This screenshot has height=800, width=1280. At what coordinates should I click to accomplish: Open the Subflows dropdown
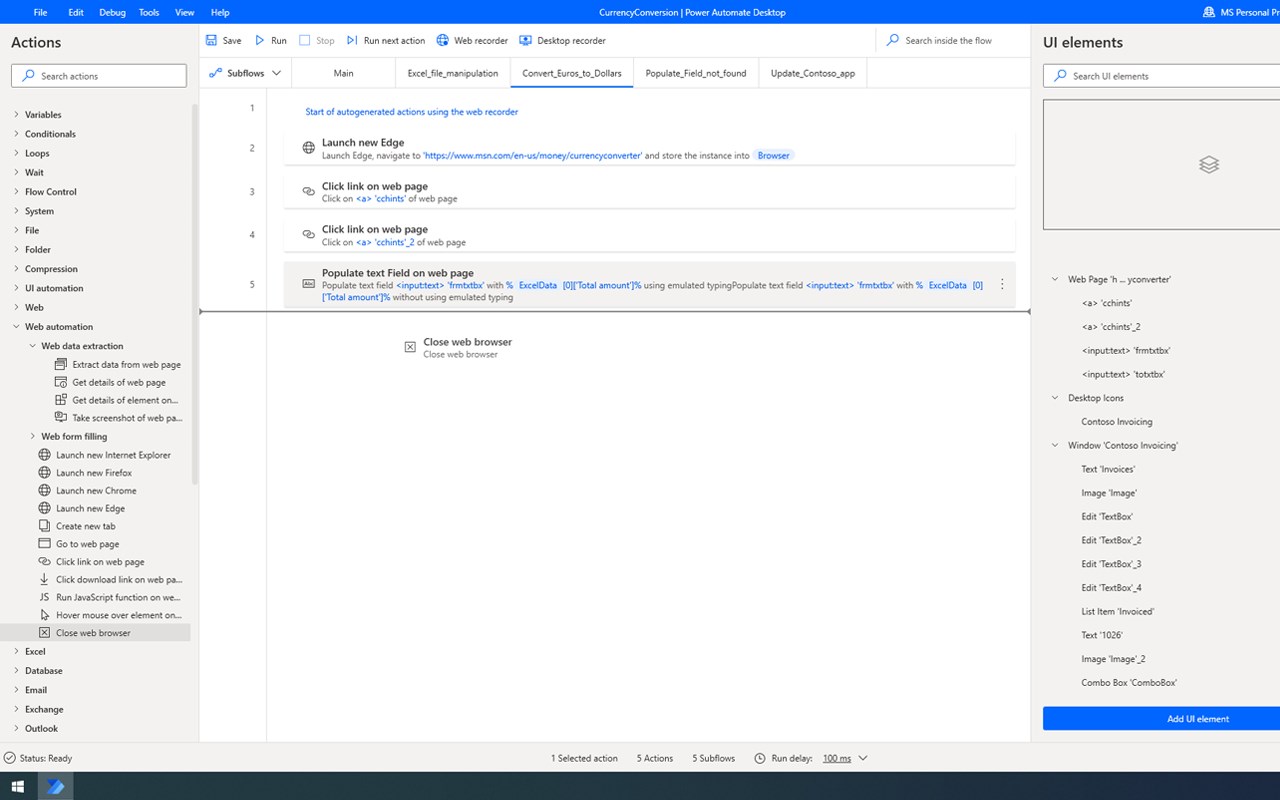point(245,73)
